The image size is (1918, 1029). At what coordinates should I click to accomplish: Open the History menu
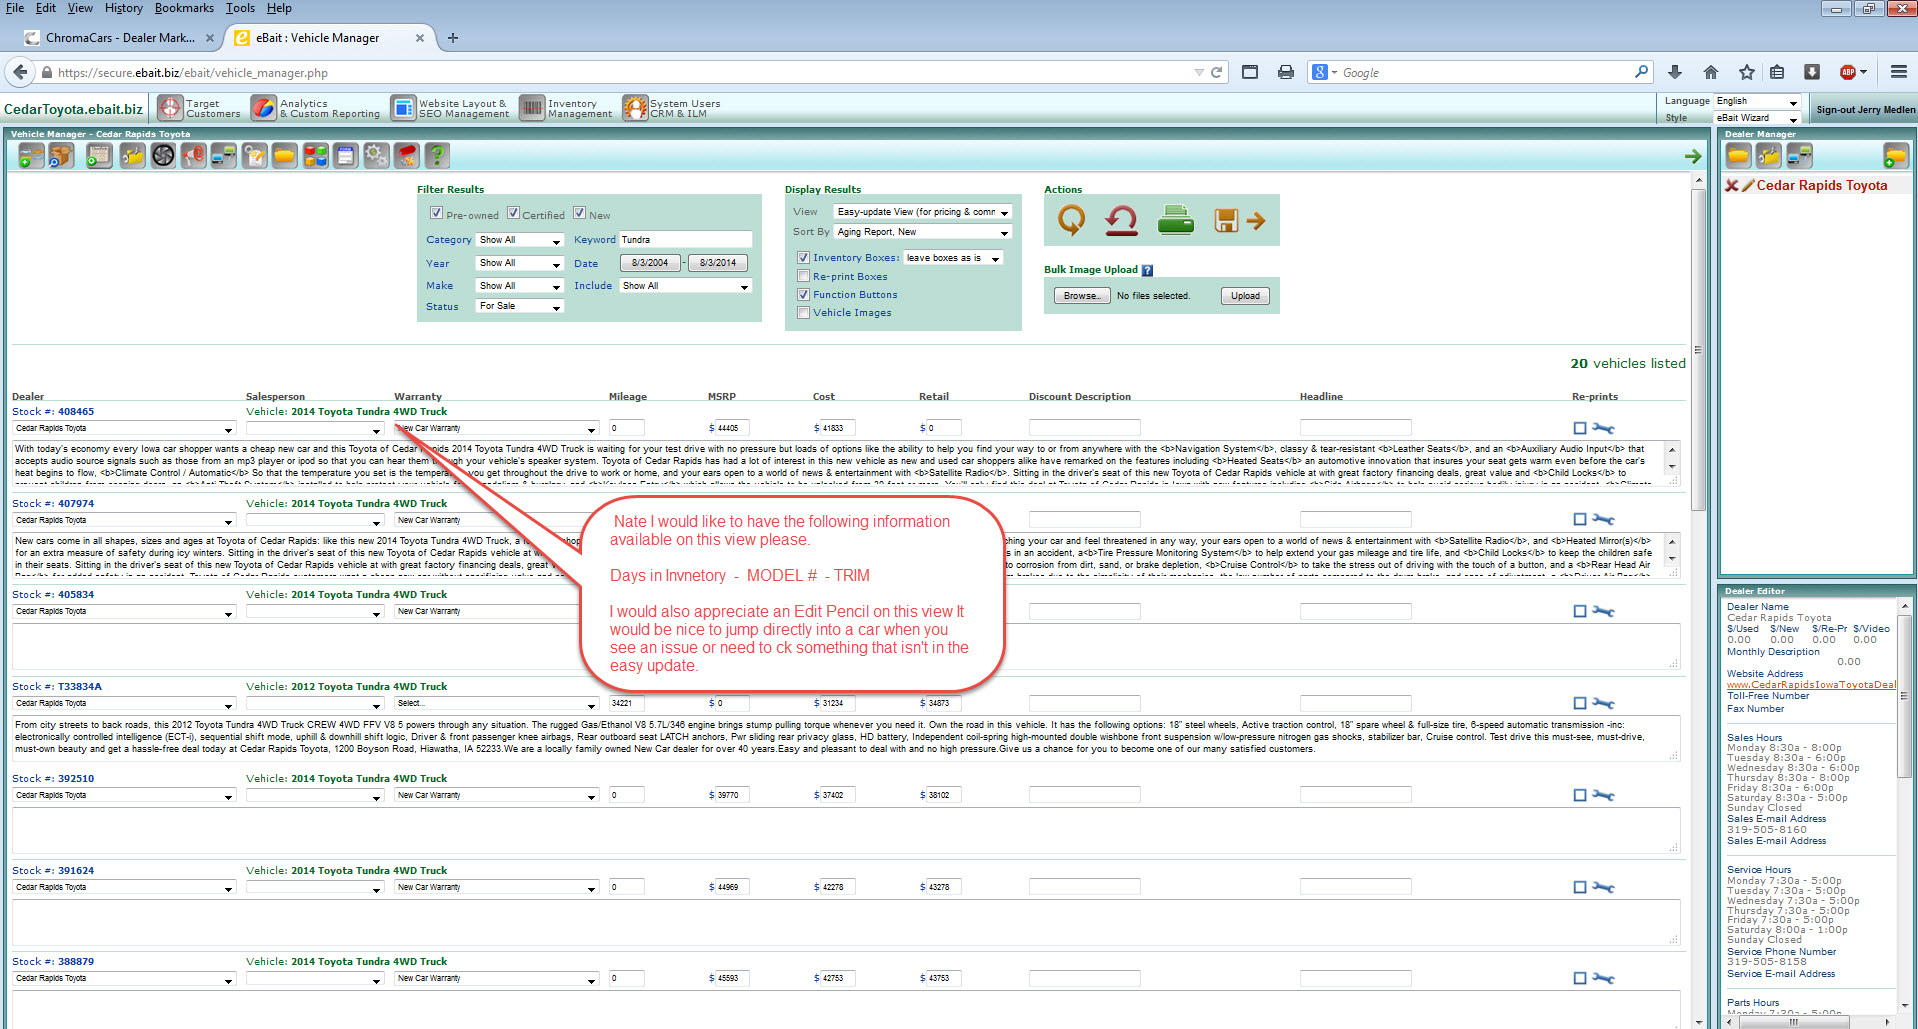[123, 8]
